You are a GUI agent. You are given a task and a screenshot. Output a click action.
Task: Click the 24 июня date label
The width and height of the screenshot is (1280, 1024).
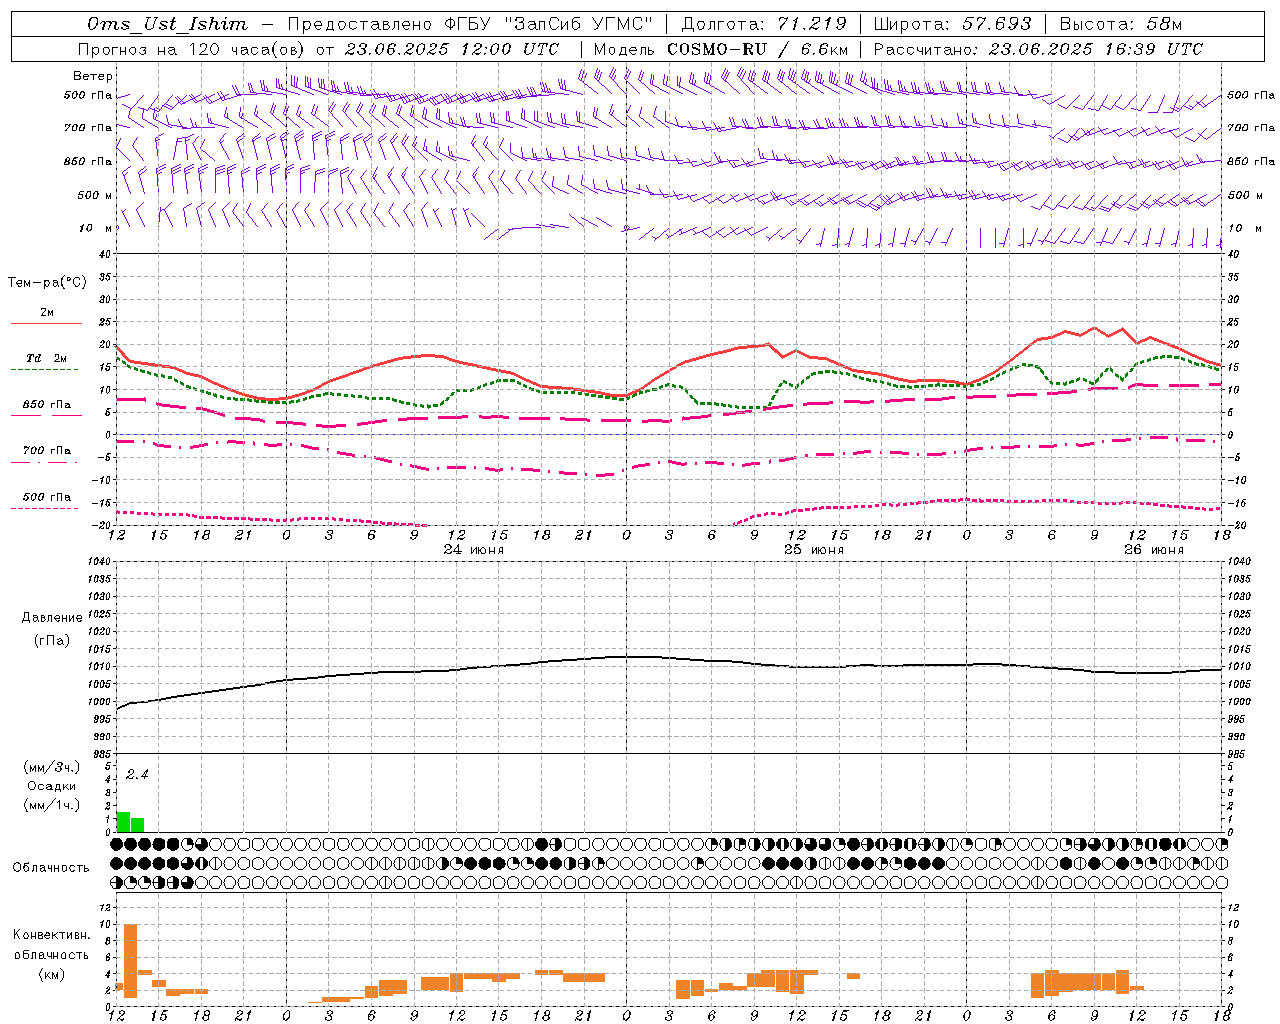pos(473,549)
